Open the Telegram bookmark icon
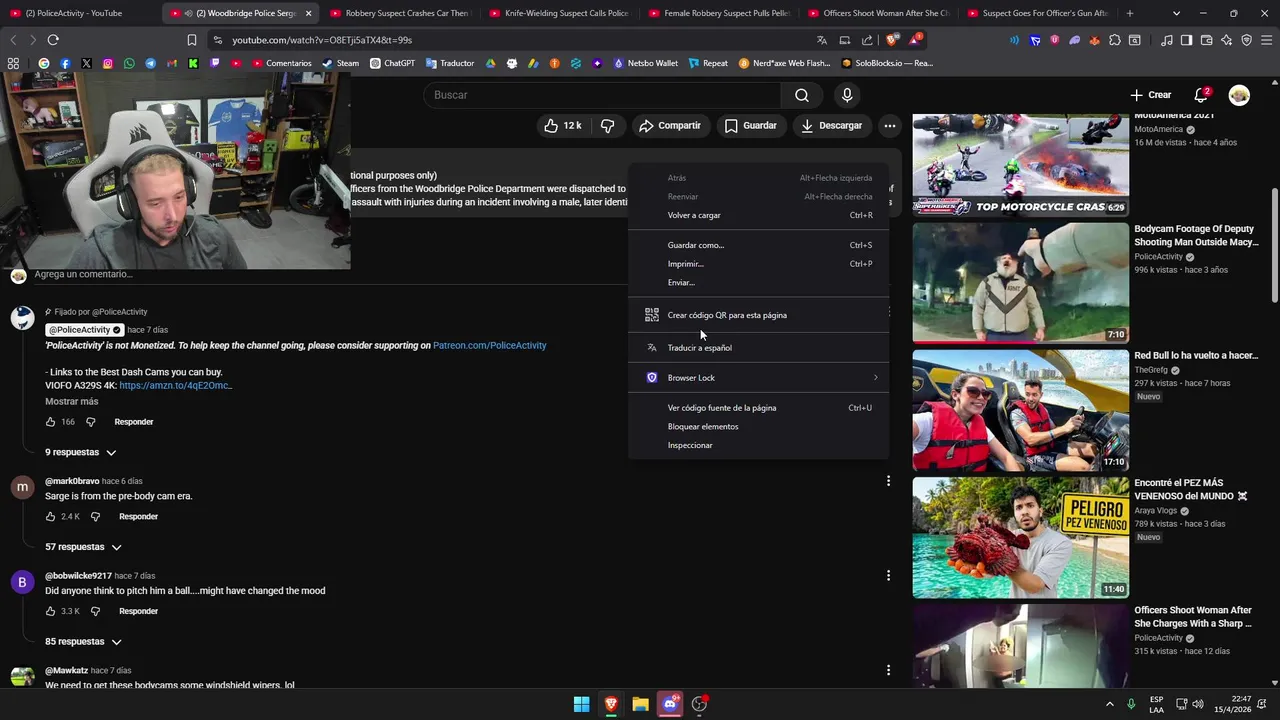 (x=150, y=63)
